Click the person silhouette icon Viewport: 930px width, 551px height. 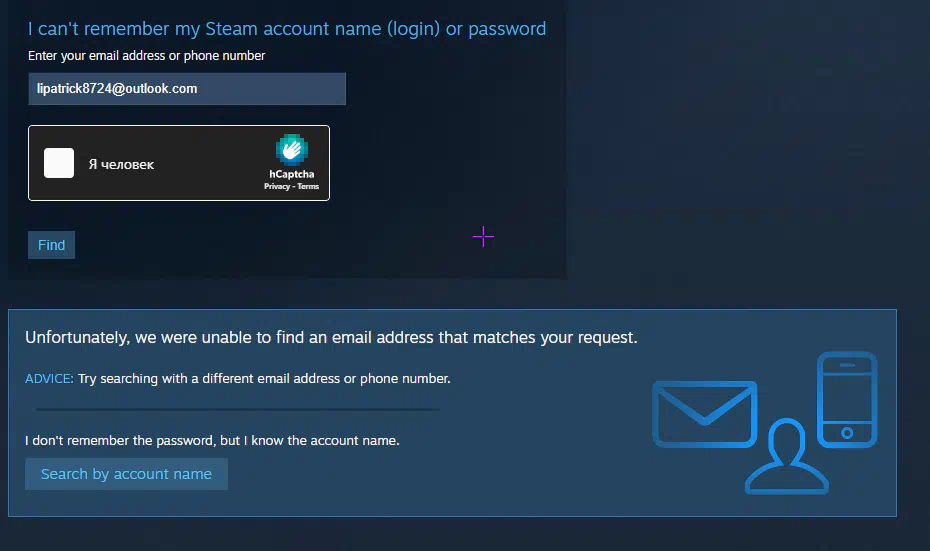[x=786, y=457]
